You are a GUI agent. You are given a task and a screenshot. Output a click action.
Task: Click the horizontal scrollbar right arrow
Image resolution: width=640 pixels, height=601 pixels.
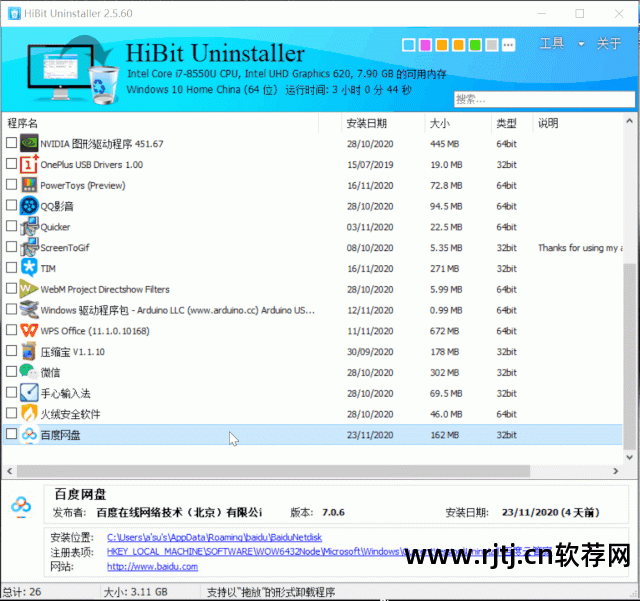pos(616,471)
